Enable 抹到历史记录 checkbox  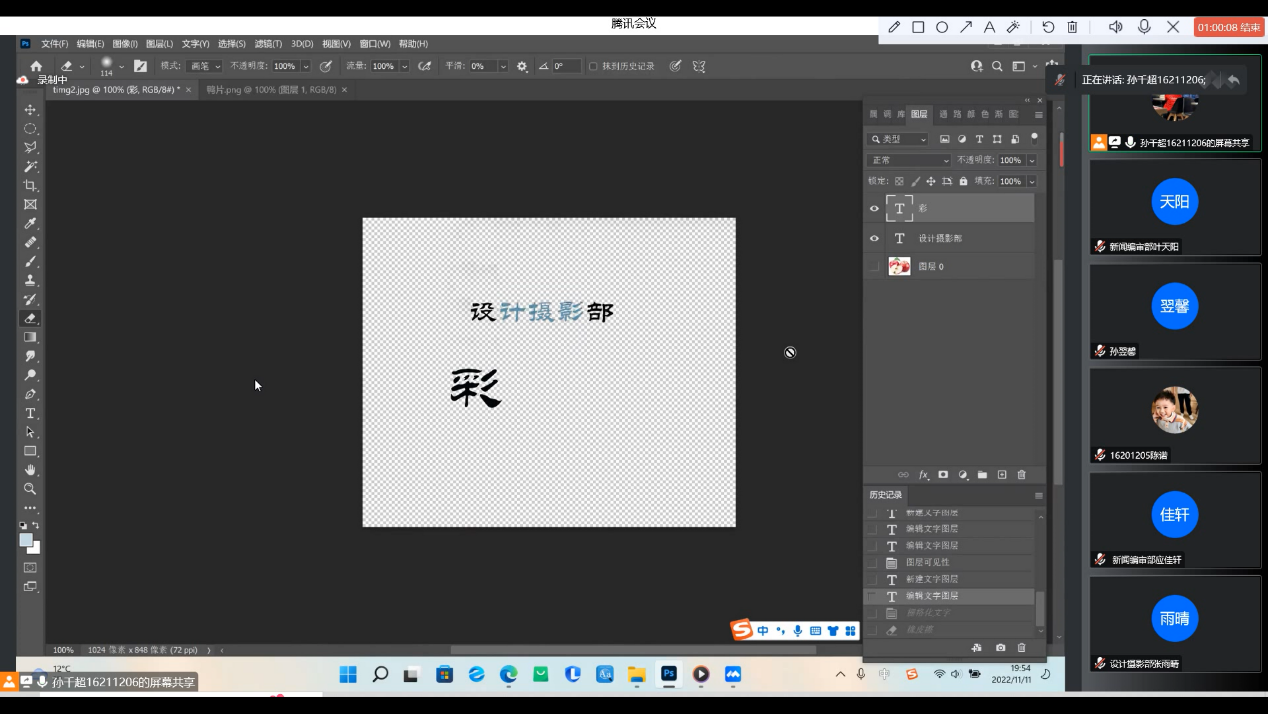(593, 66)
